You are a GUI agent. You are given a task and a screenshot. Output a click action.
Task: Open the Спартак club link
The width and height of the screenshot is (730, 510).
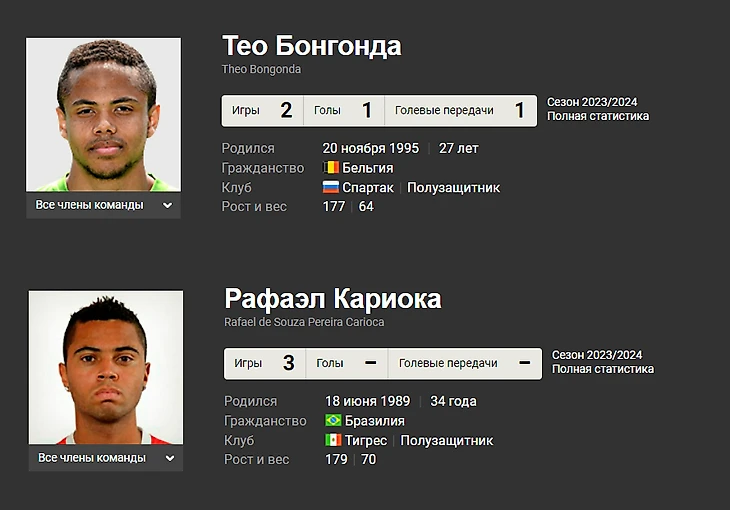point(368,188)
